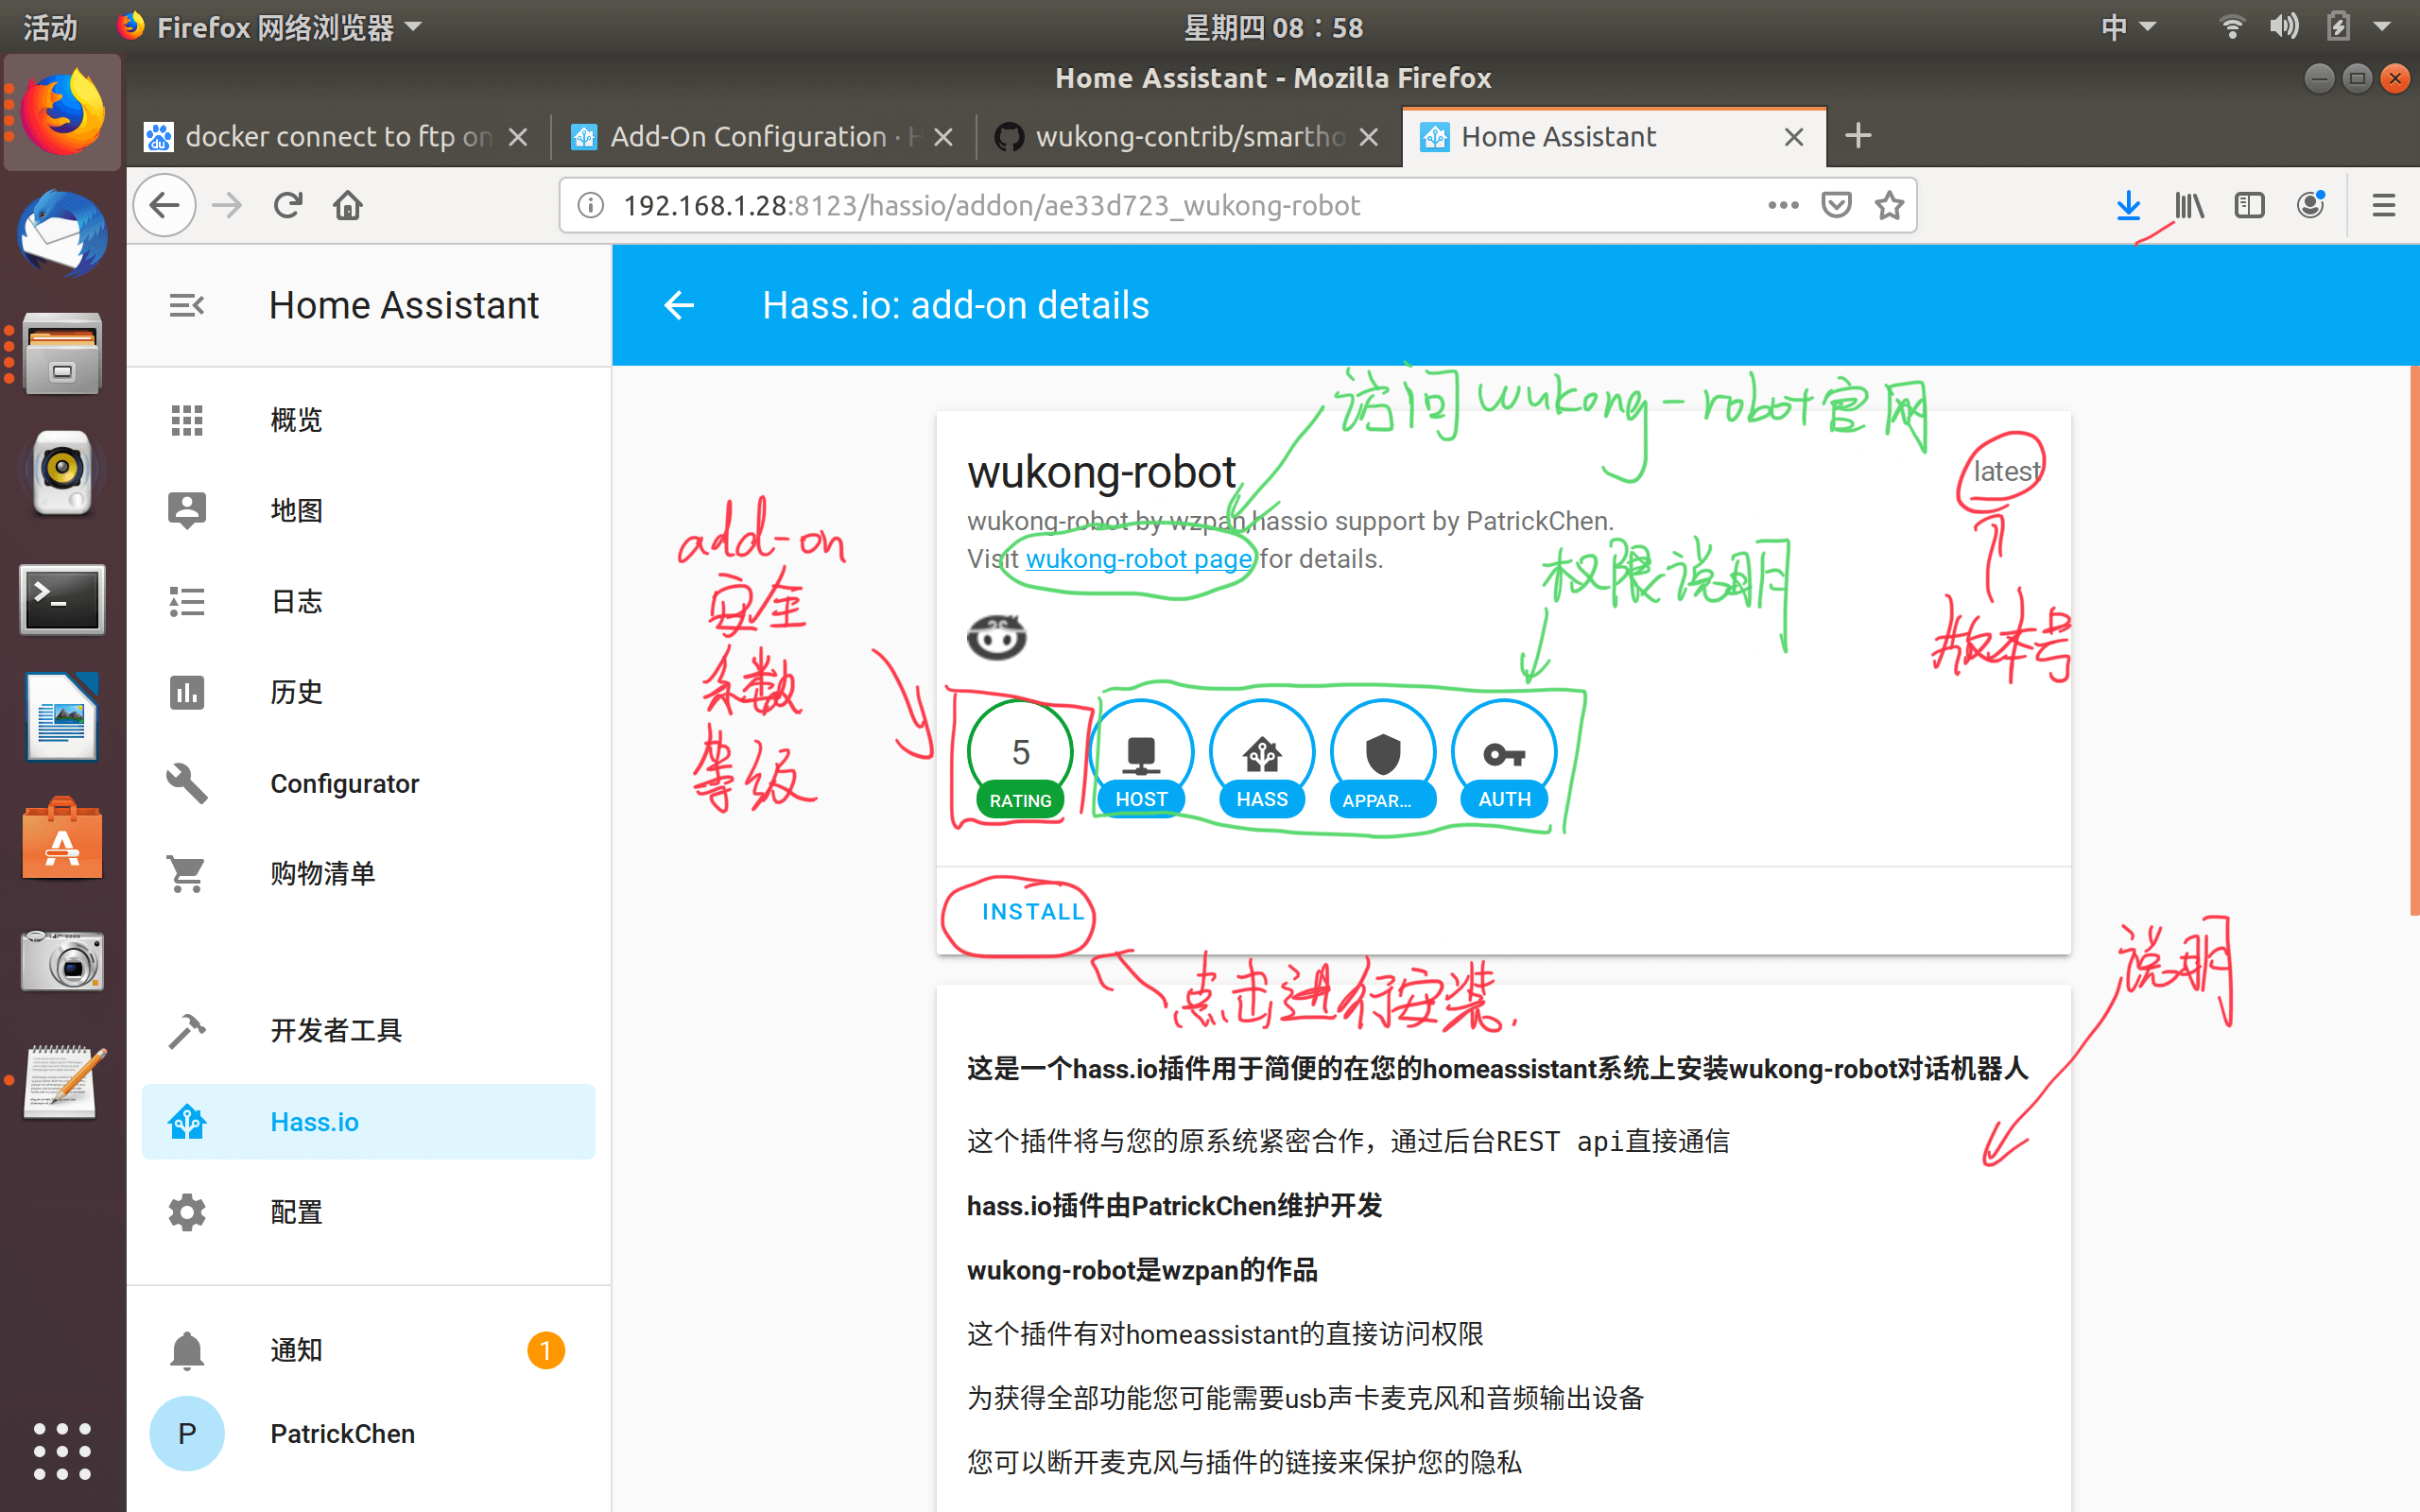Open the Firefox home page

click(348, 206)
